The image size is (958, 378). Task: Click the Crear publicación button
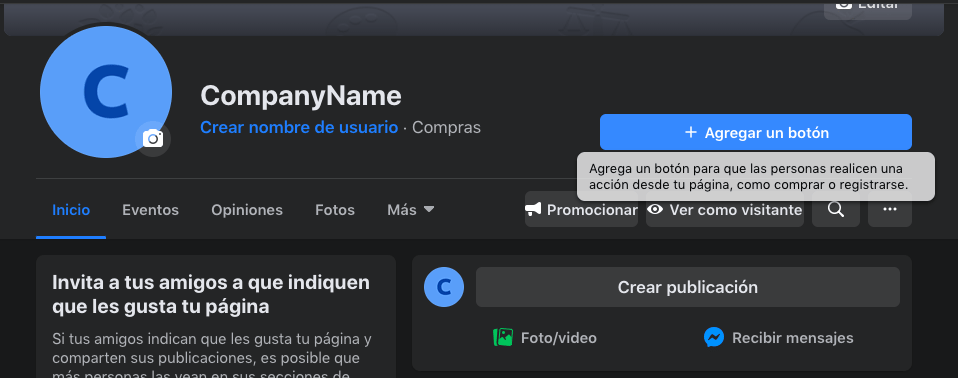687,287
